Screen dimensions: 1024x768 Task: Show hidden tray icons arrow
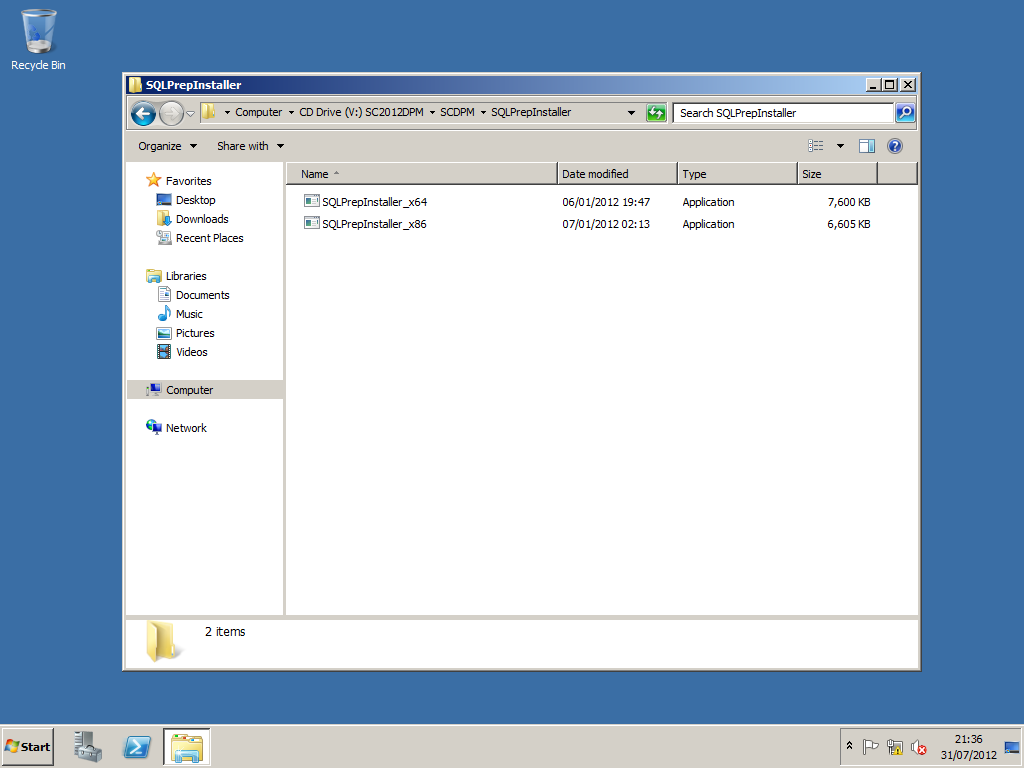[850, 746]
